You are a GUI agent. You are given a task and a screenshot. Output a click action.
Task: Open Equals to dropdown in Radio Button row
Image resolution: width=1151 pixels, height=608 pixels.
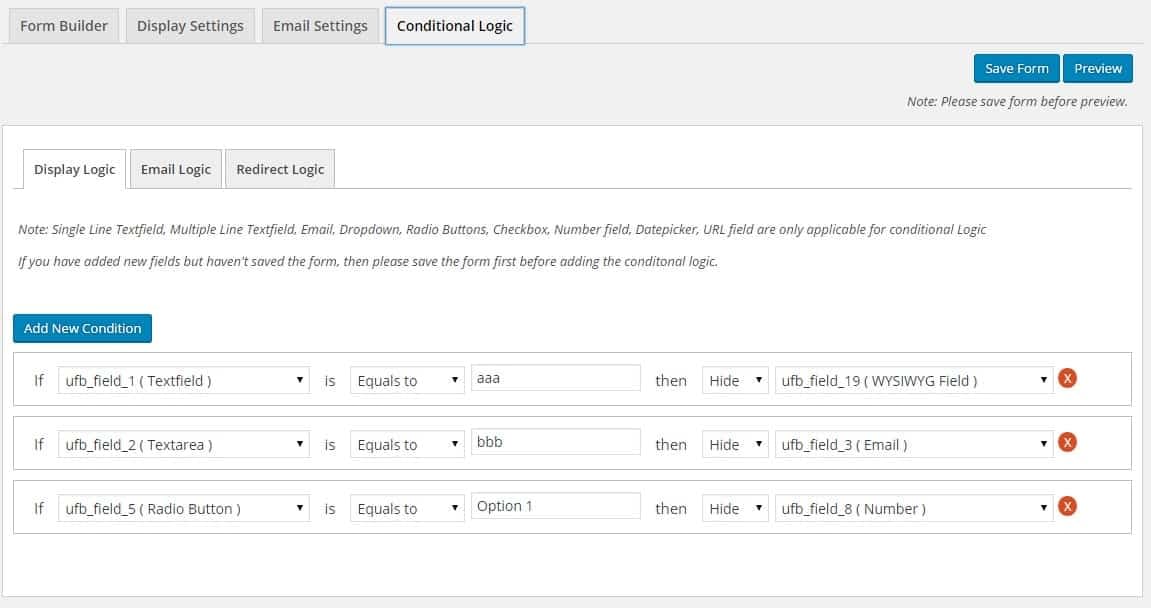click(x=407, y=508)
